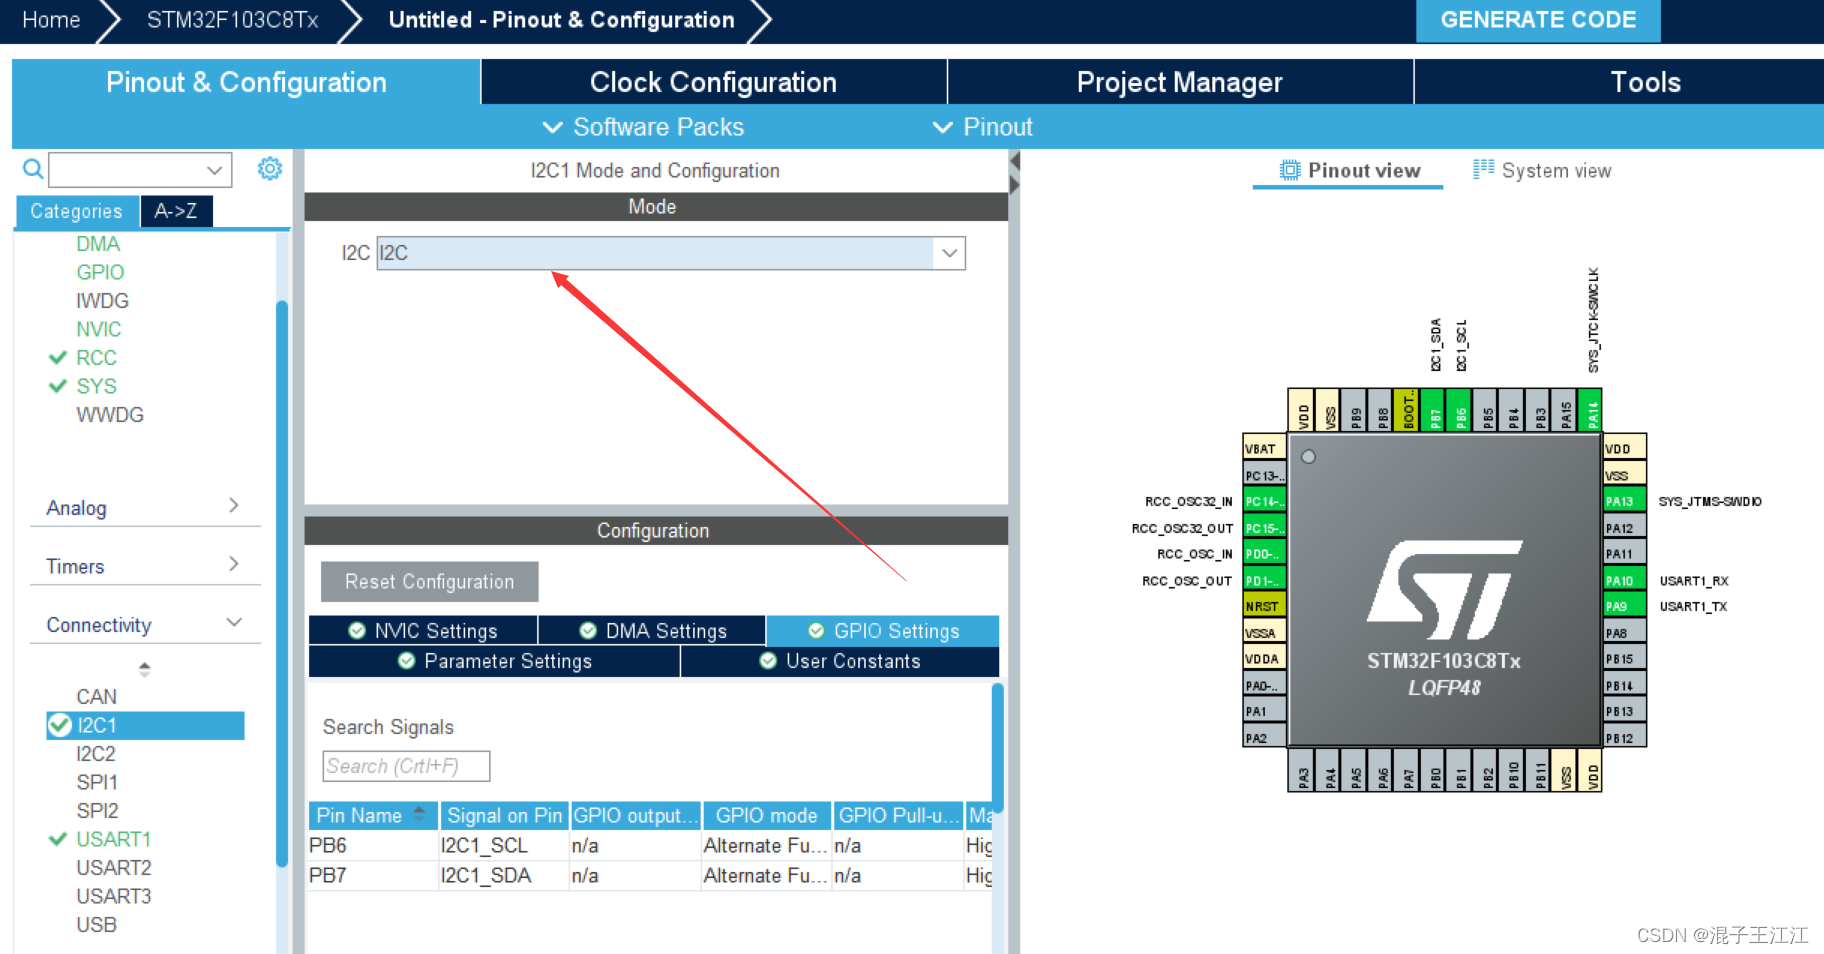Switch to DMA Settings tab
Screen dimensions: 1824x954
point(652,630)
